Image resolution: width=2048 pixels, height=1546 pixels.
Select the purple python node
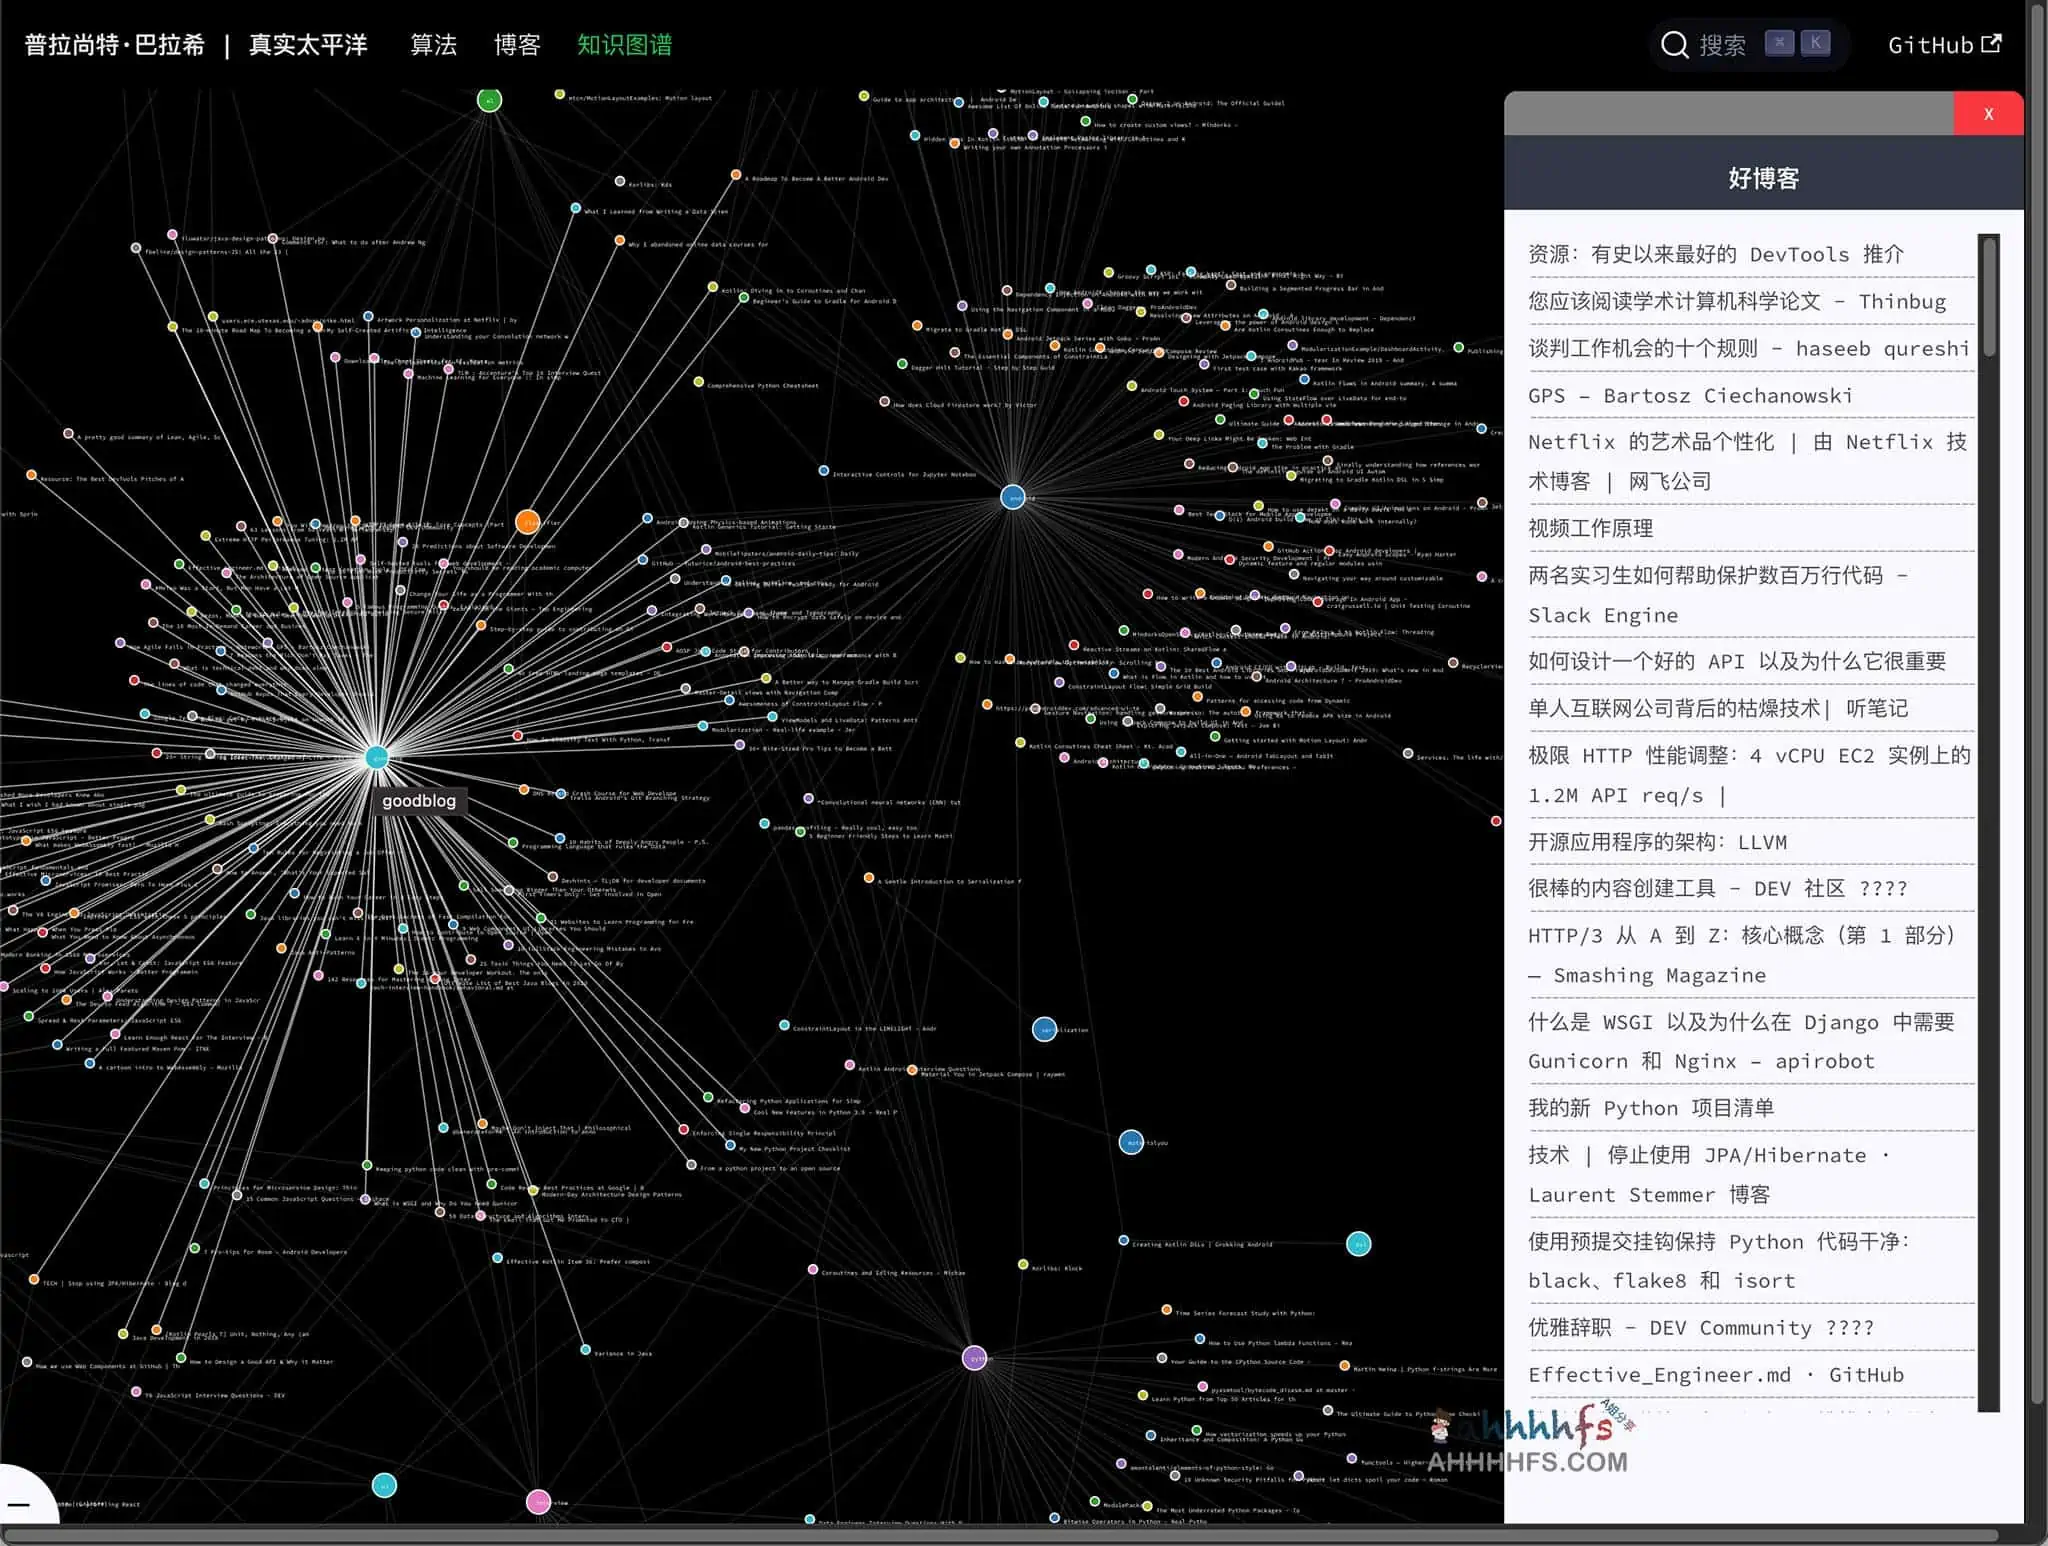coord(974,1358)
